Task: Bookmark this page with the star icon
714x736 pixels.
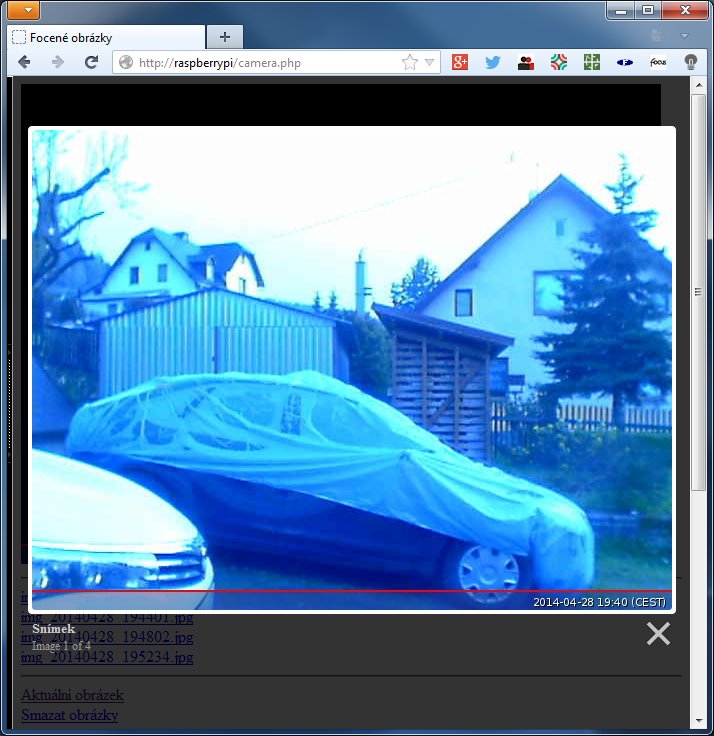Action: tap(409, 62)
